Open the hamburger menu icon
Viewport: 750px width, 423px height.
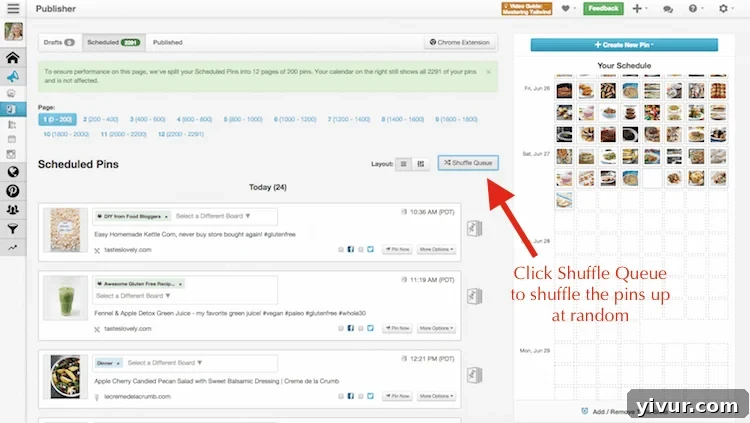point(12,9)
